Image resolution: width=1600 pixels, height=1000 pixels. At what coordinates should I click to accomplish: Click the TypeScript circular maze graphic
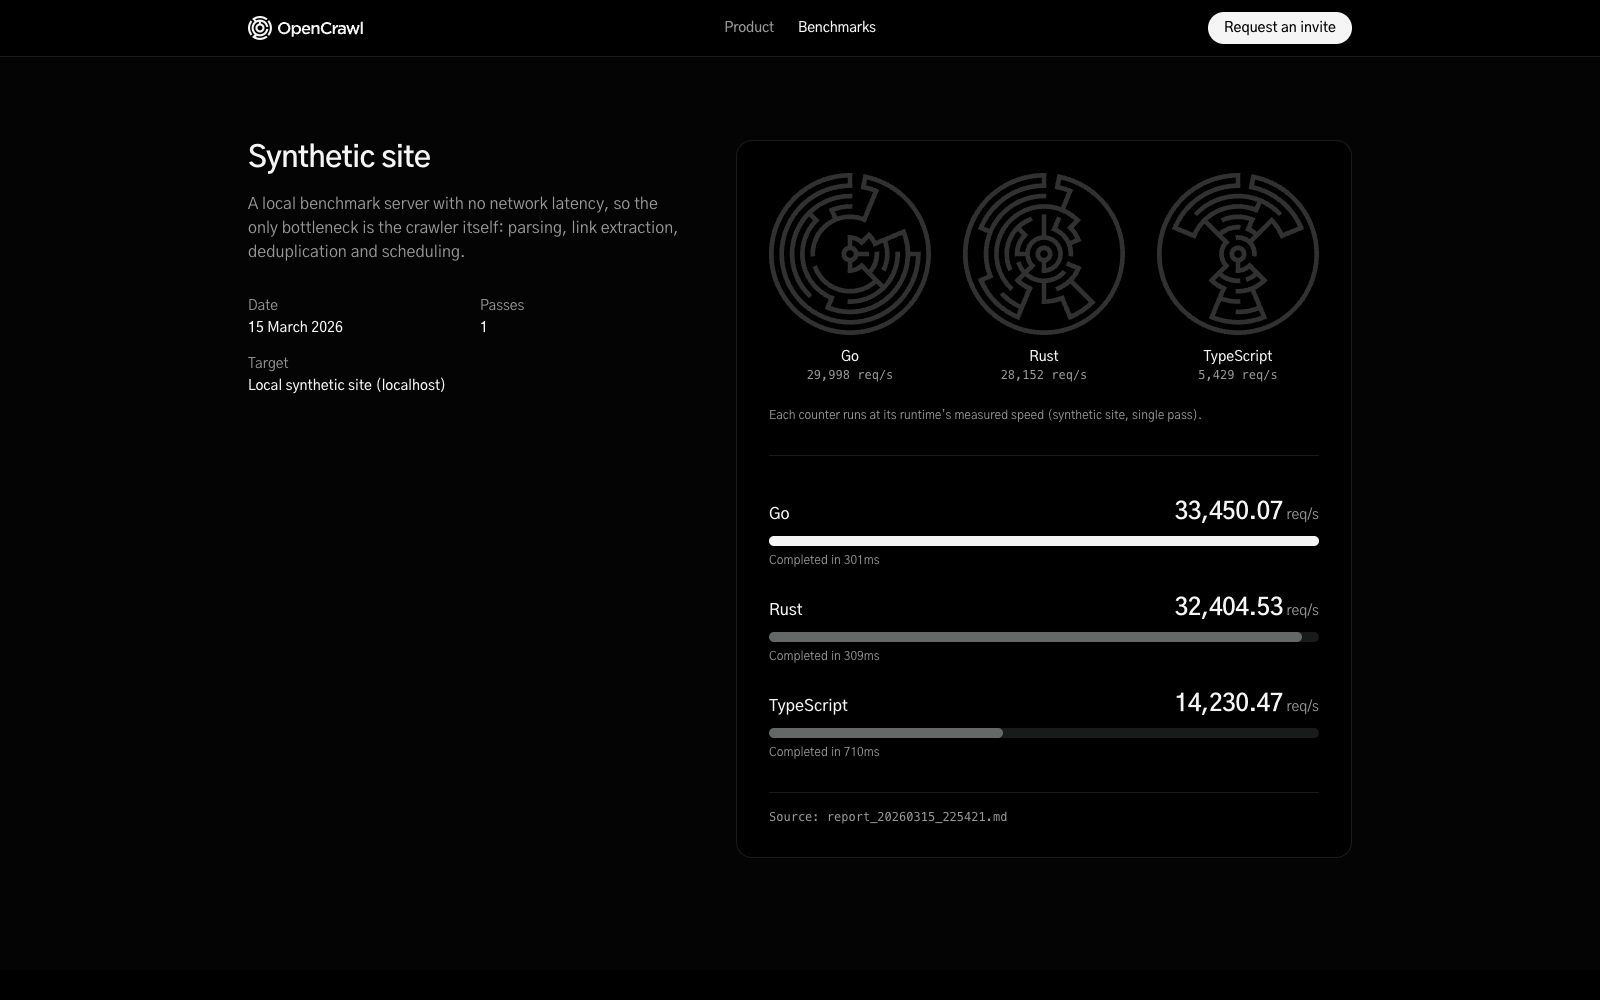pyautogui.click(x=1238, y=254)
